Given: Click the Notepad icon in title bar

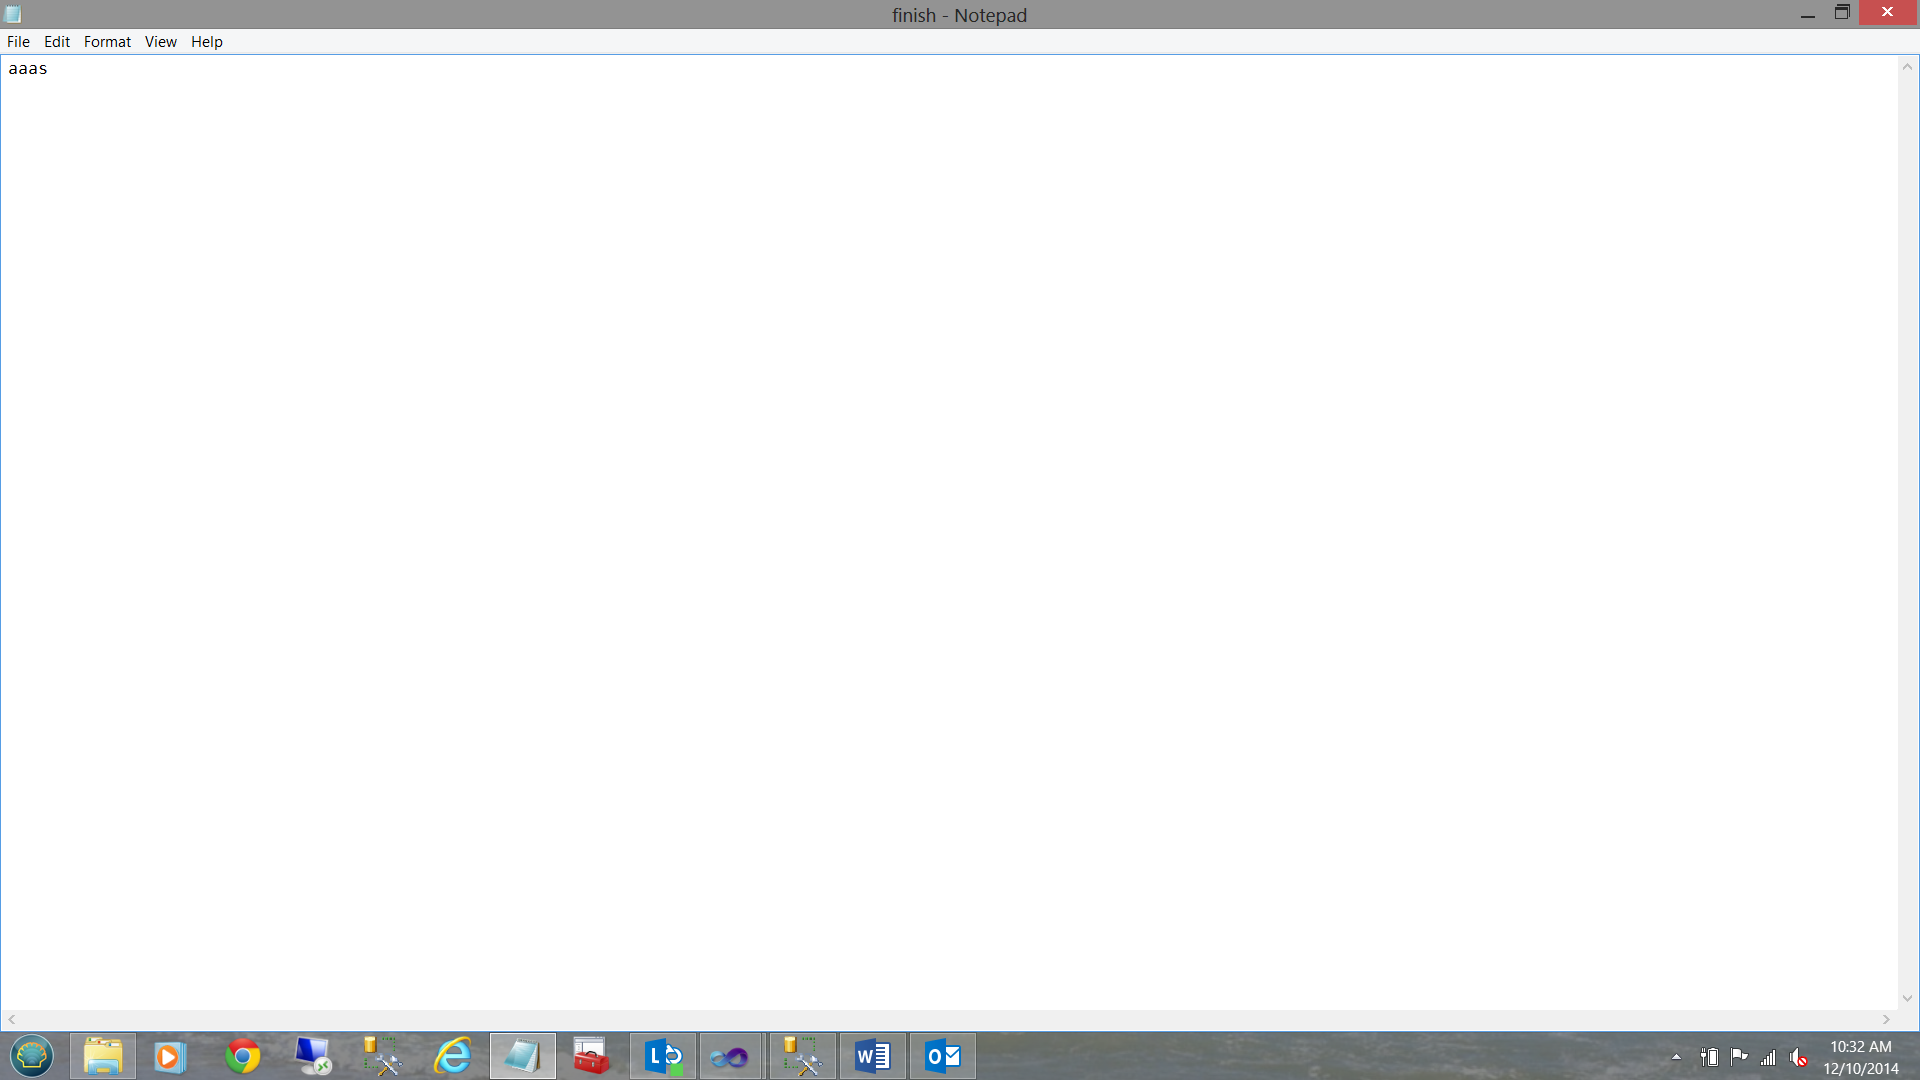Looking at the screenshot, I should 13,14.
